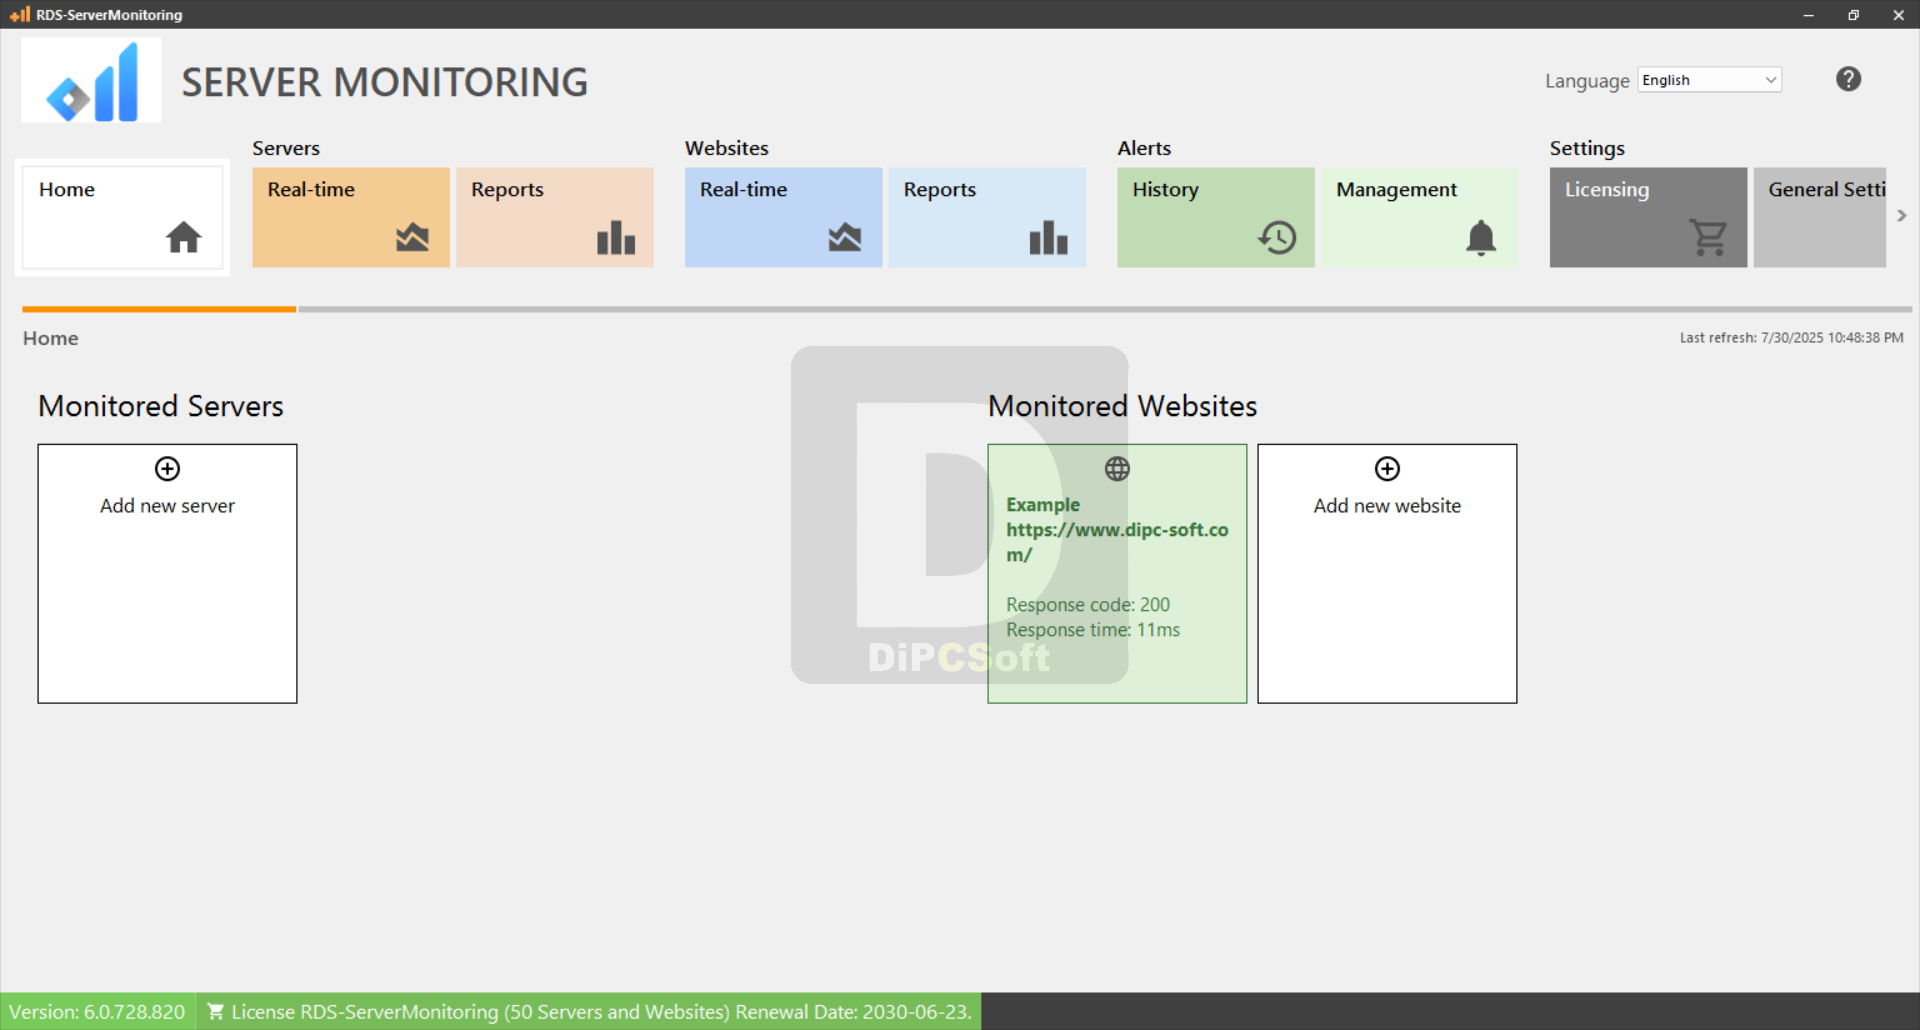
Task: Click Servers Reports bar chart icon
Action: (616, 237)
